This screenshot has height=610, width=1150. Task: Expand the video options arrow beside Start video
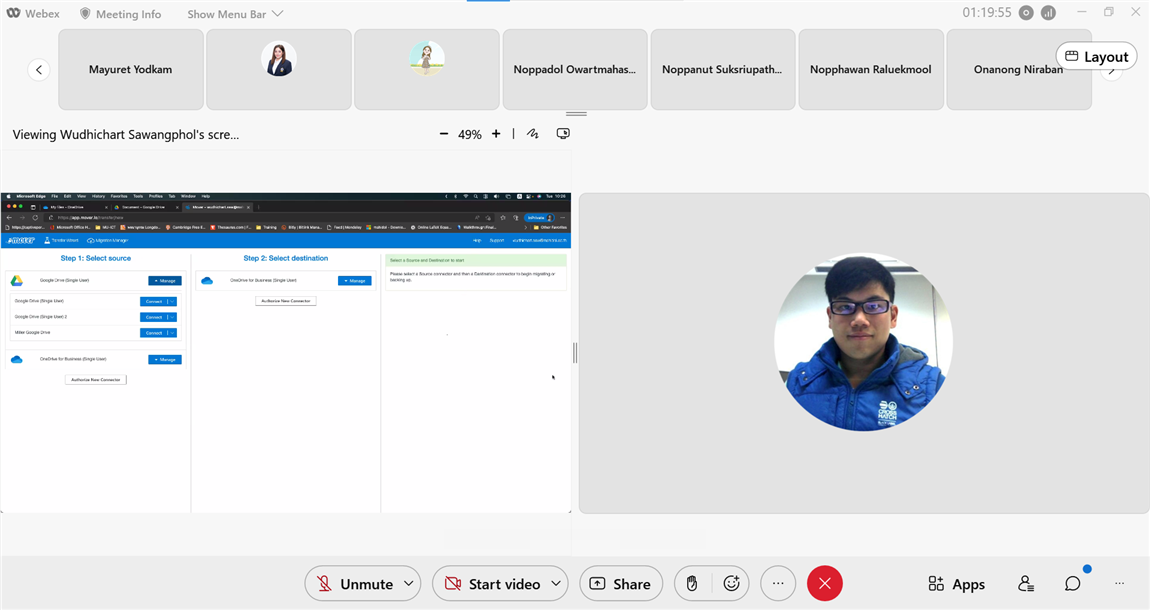tap(556, 584)
